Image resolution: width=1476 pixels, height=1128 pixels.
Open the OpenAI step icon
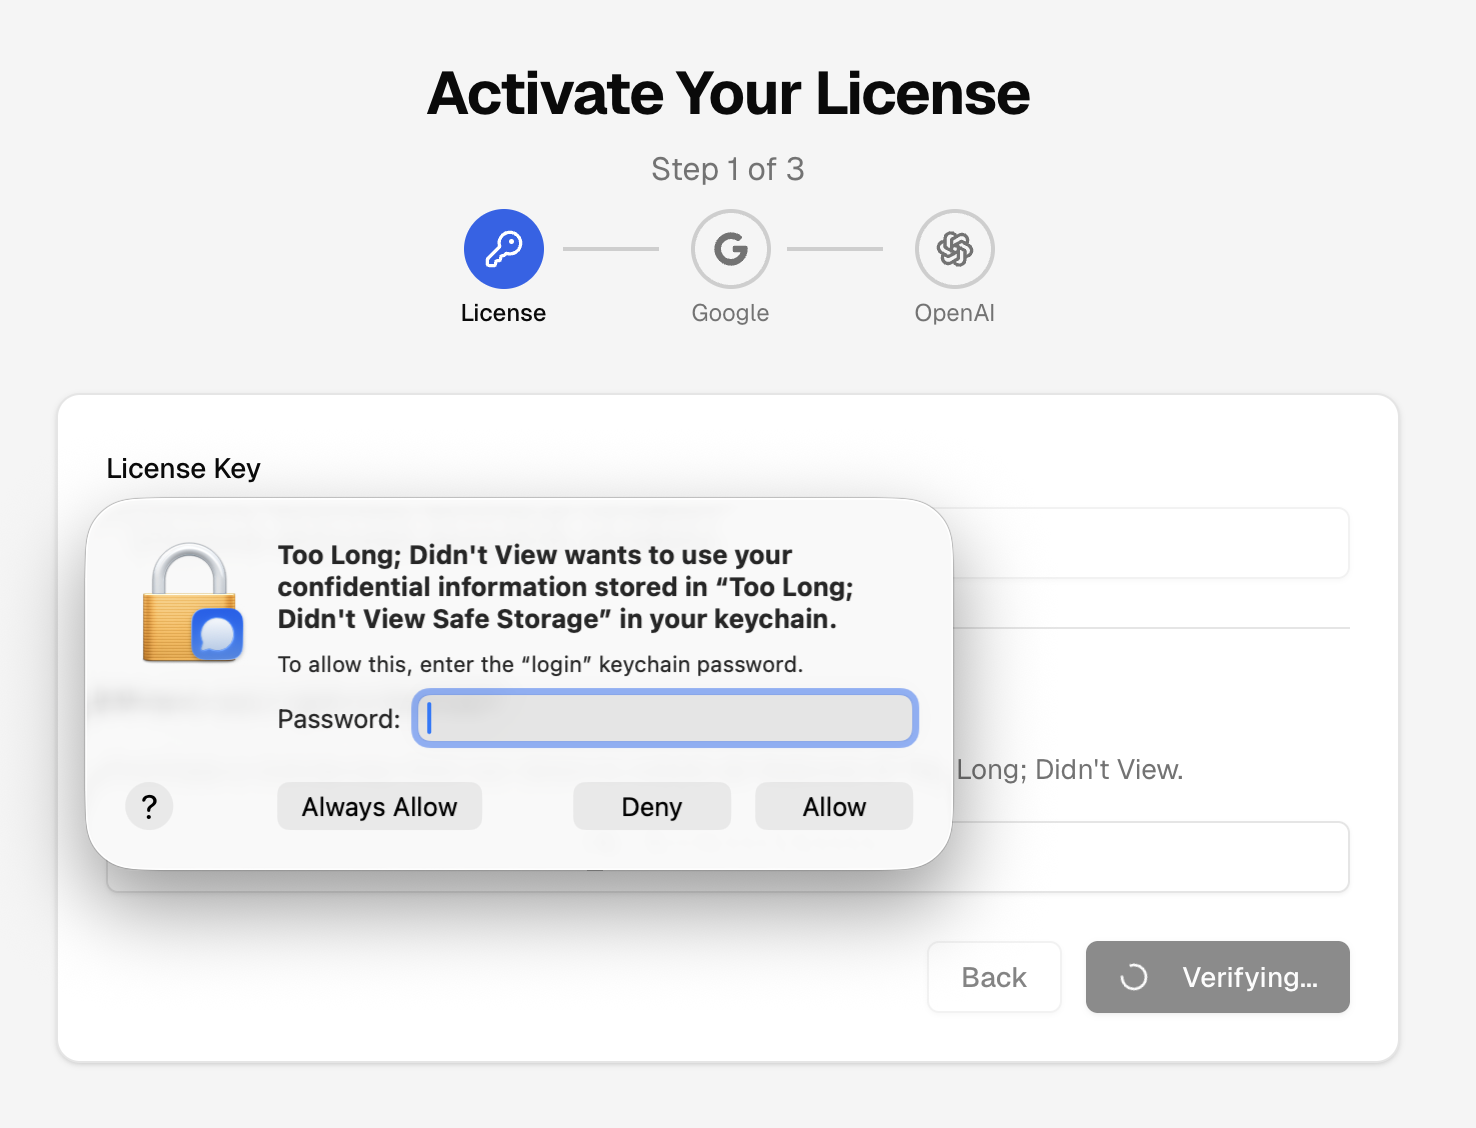pos(954,248)
